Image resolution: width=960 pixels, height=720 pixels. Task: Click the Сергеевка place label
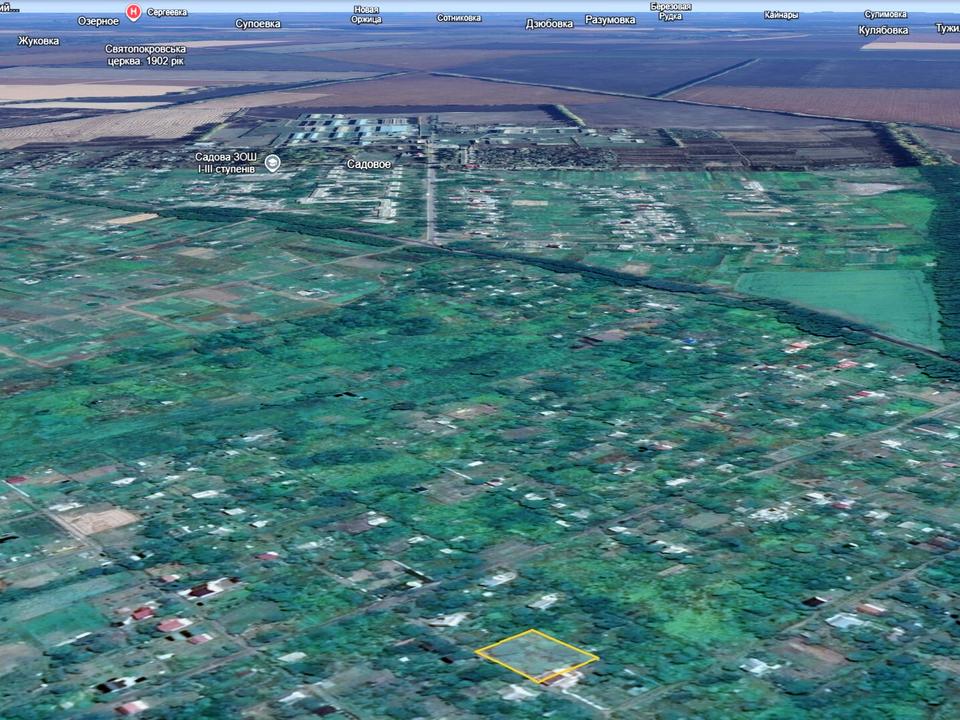(x=167, y=12)
